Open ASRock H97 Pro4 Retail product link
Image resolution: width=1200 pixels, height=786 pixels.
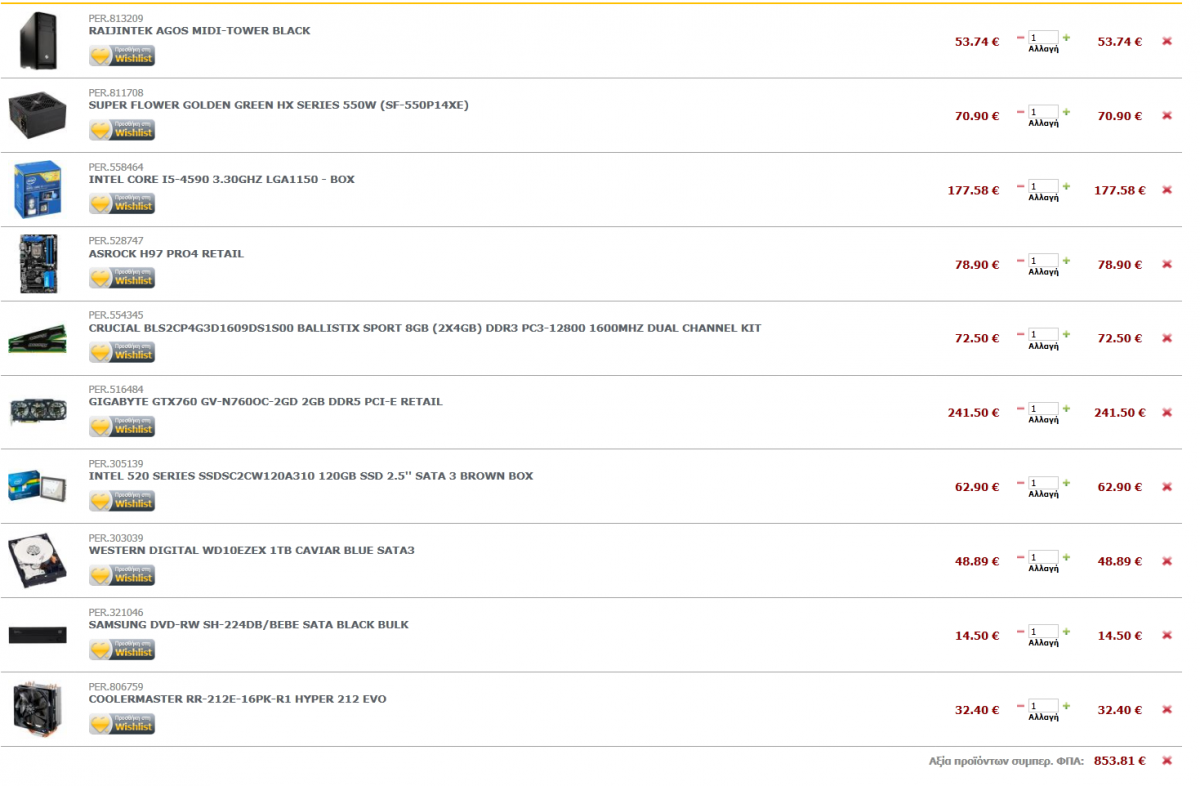166,254
